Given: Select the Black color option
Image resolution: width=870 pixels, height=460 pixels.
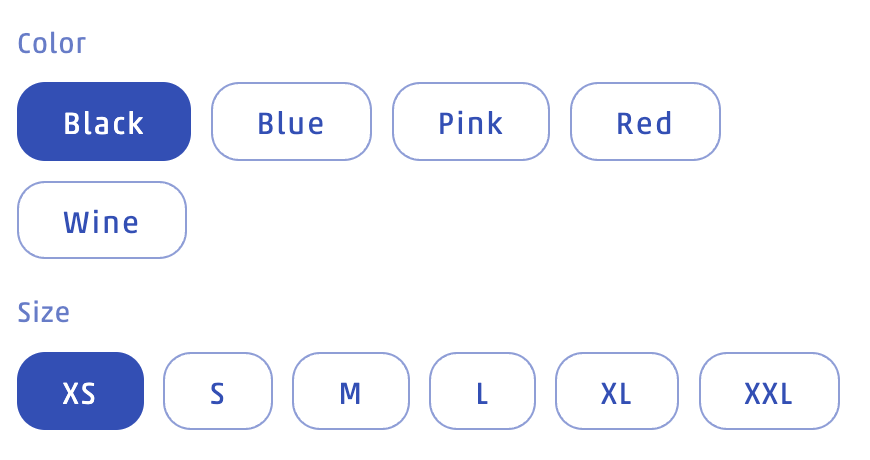Looking at the screenshot, I should 104,122.
